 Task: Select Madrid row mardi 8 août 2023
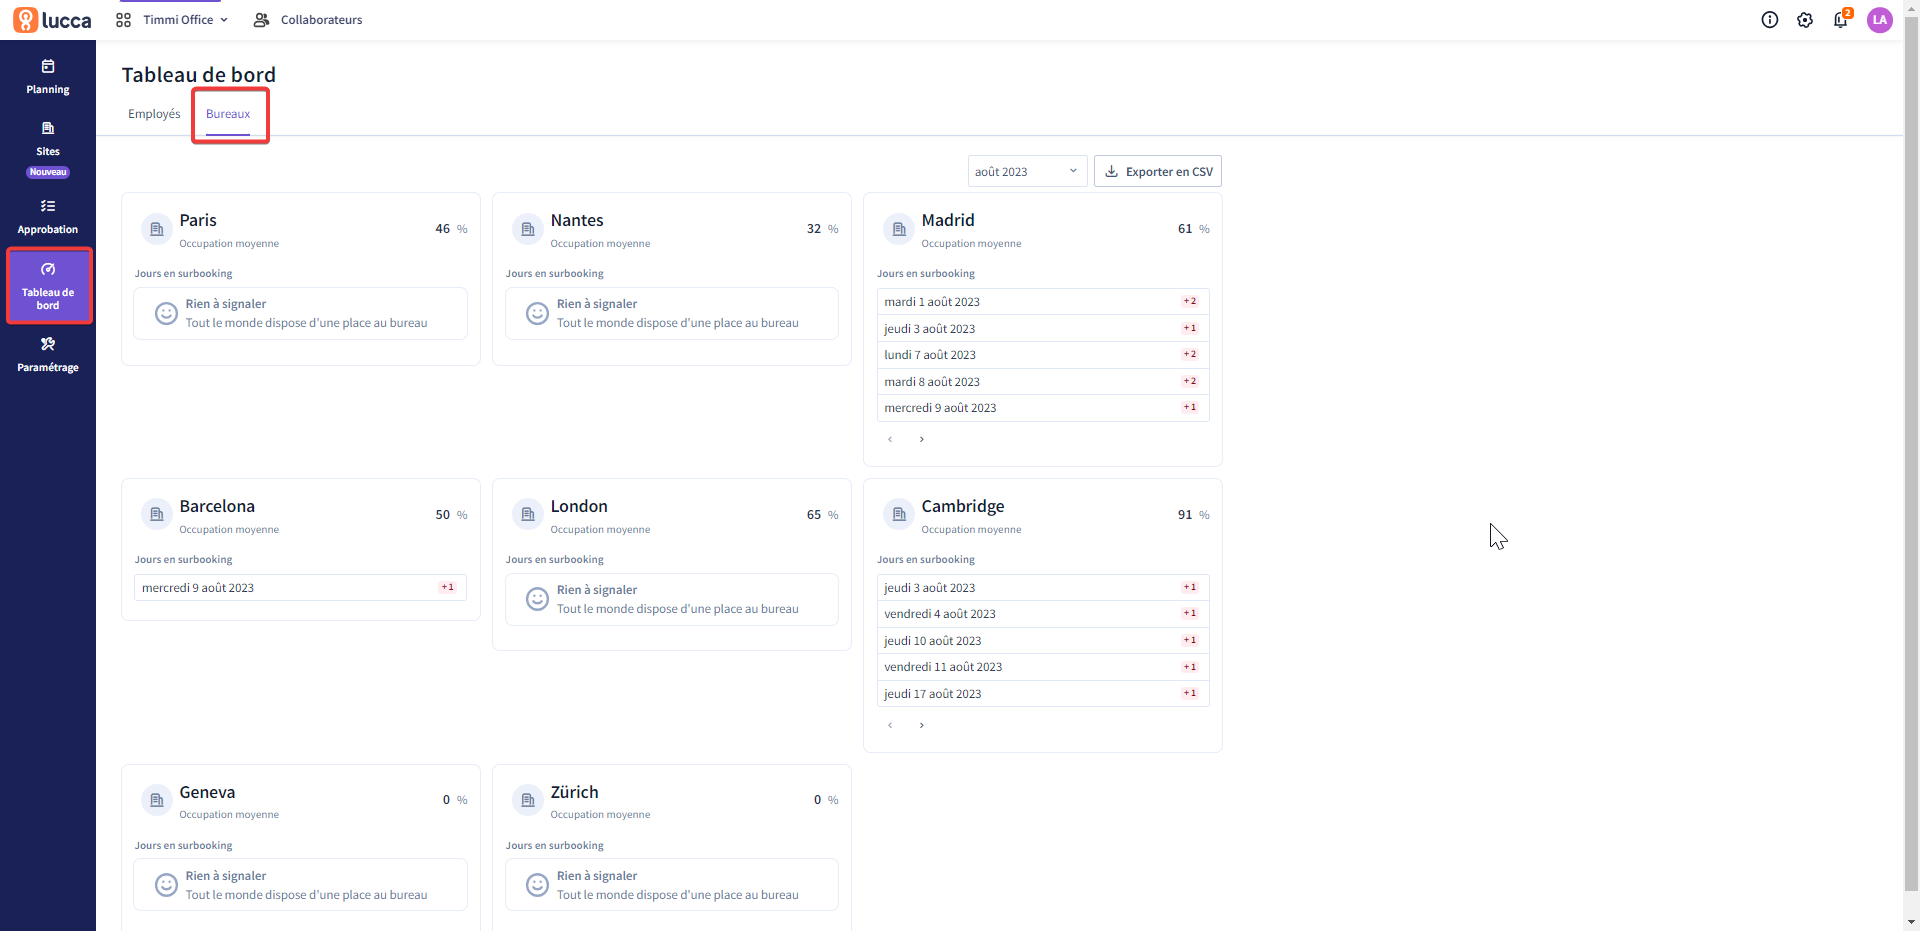point(1043,382)
